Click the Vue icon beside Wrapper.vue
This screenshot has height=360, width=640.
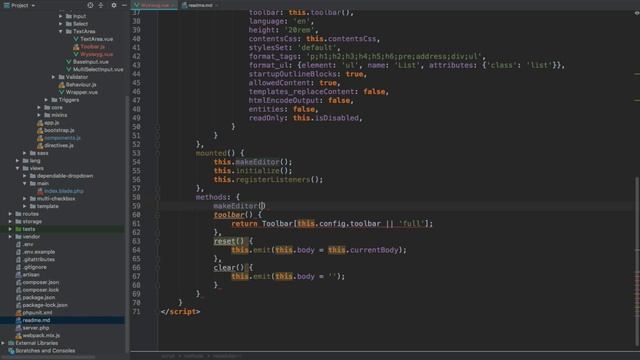coord(62,92)
